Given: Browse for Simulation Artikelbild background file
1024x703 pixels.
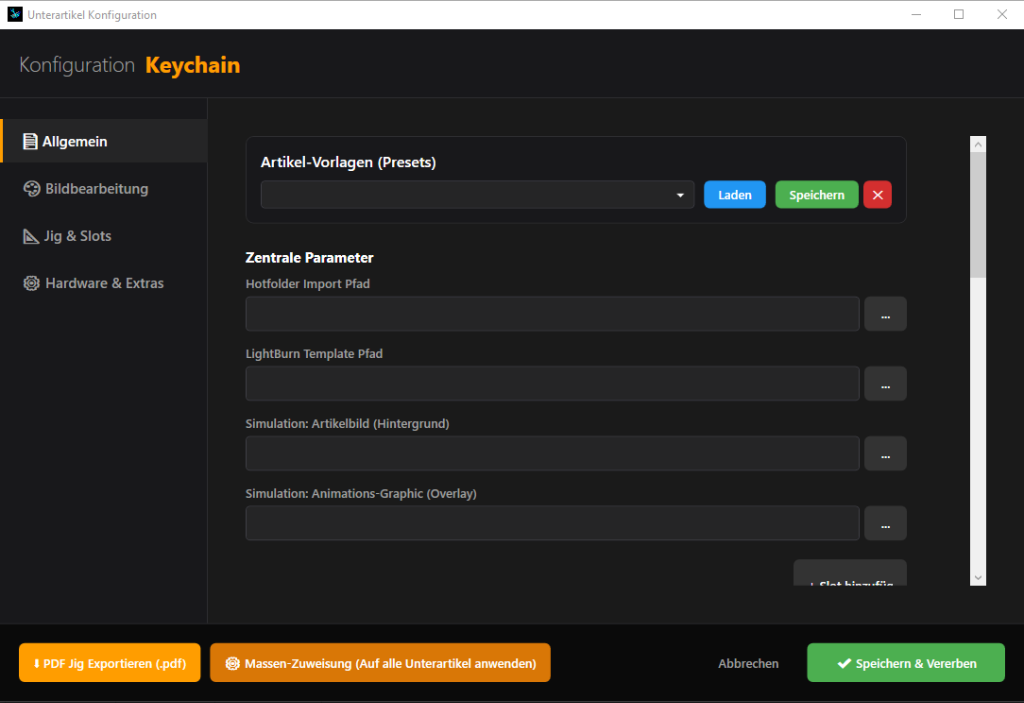Looking at the screenshot, I should [885, 454].
